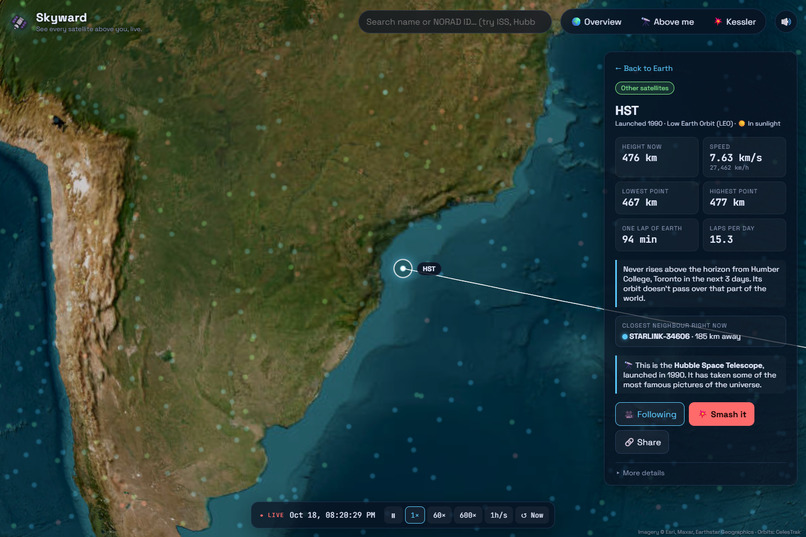Click the HST title heading
This screenshot has width=806, height=537.
[x=627, y=110]
